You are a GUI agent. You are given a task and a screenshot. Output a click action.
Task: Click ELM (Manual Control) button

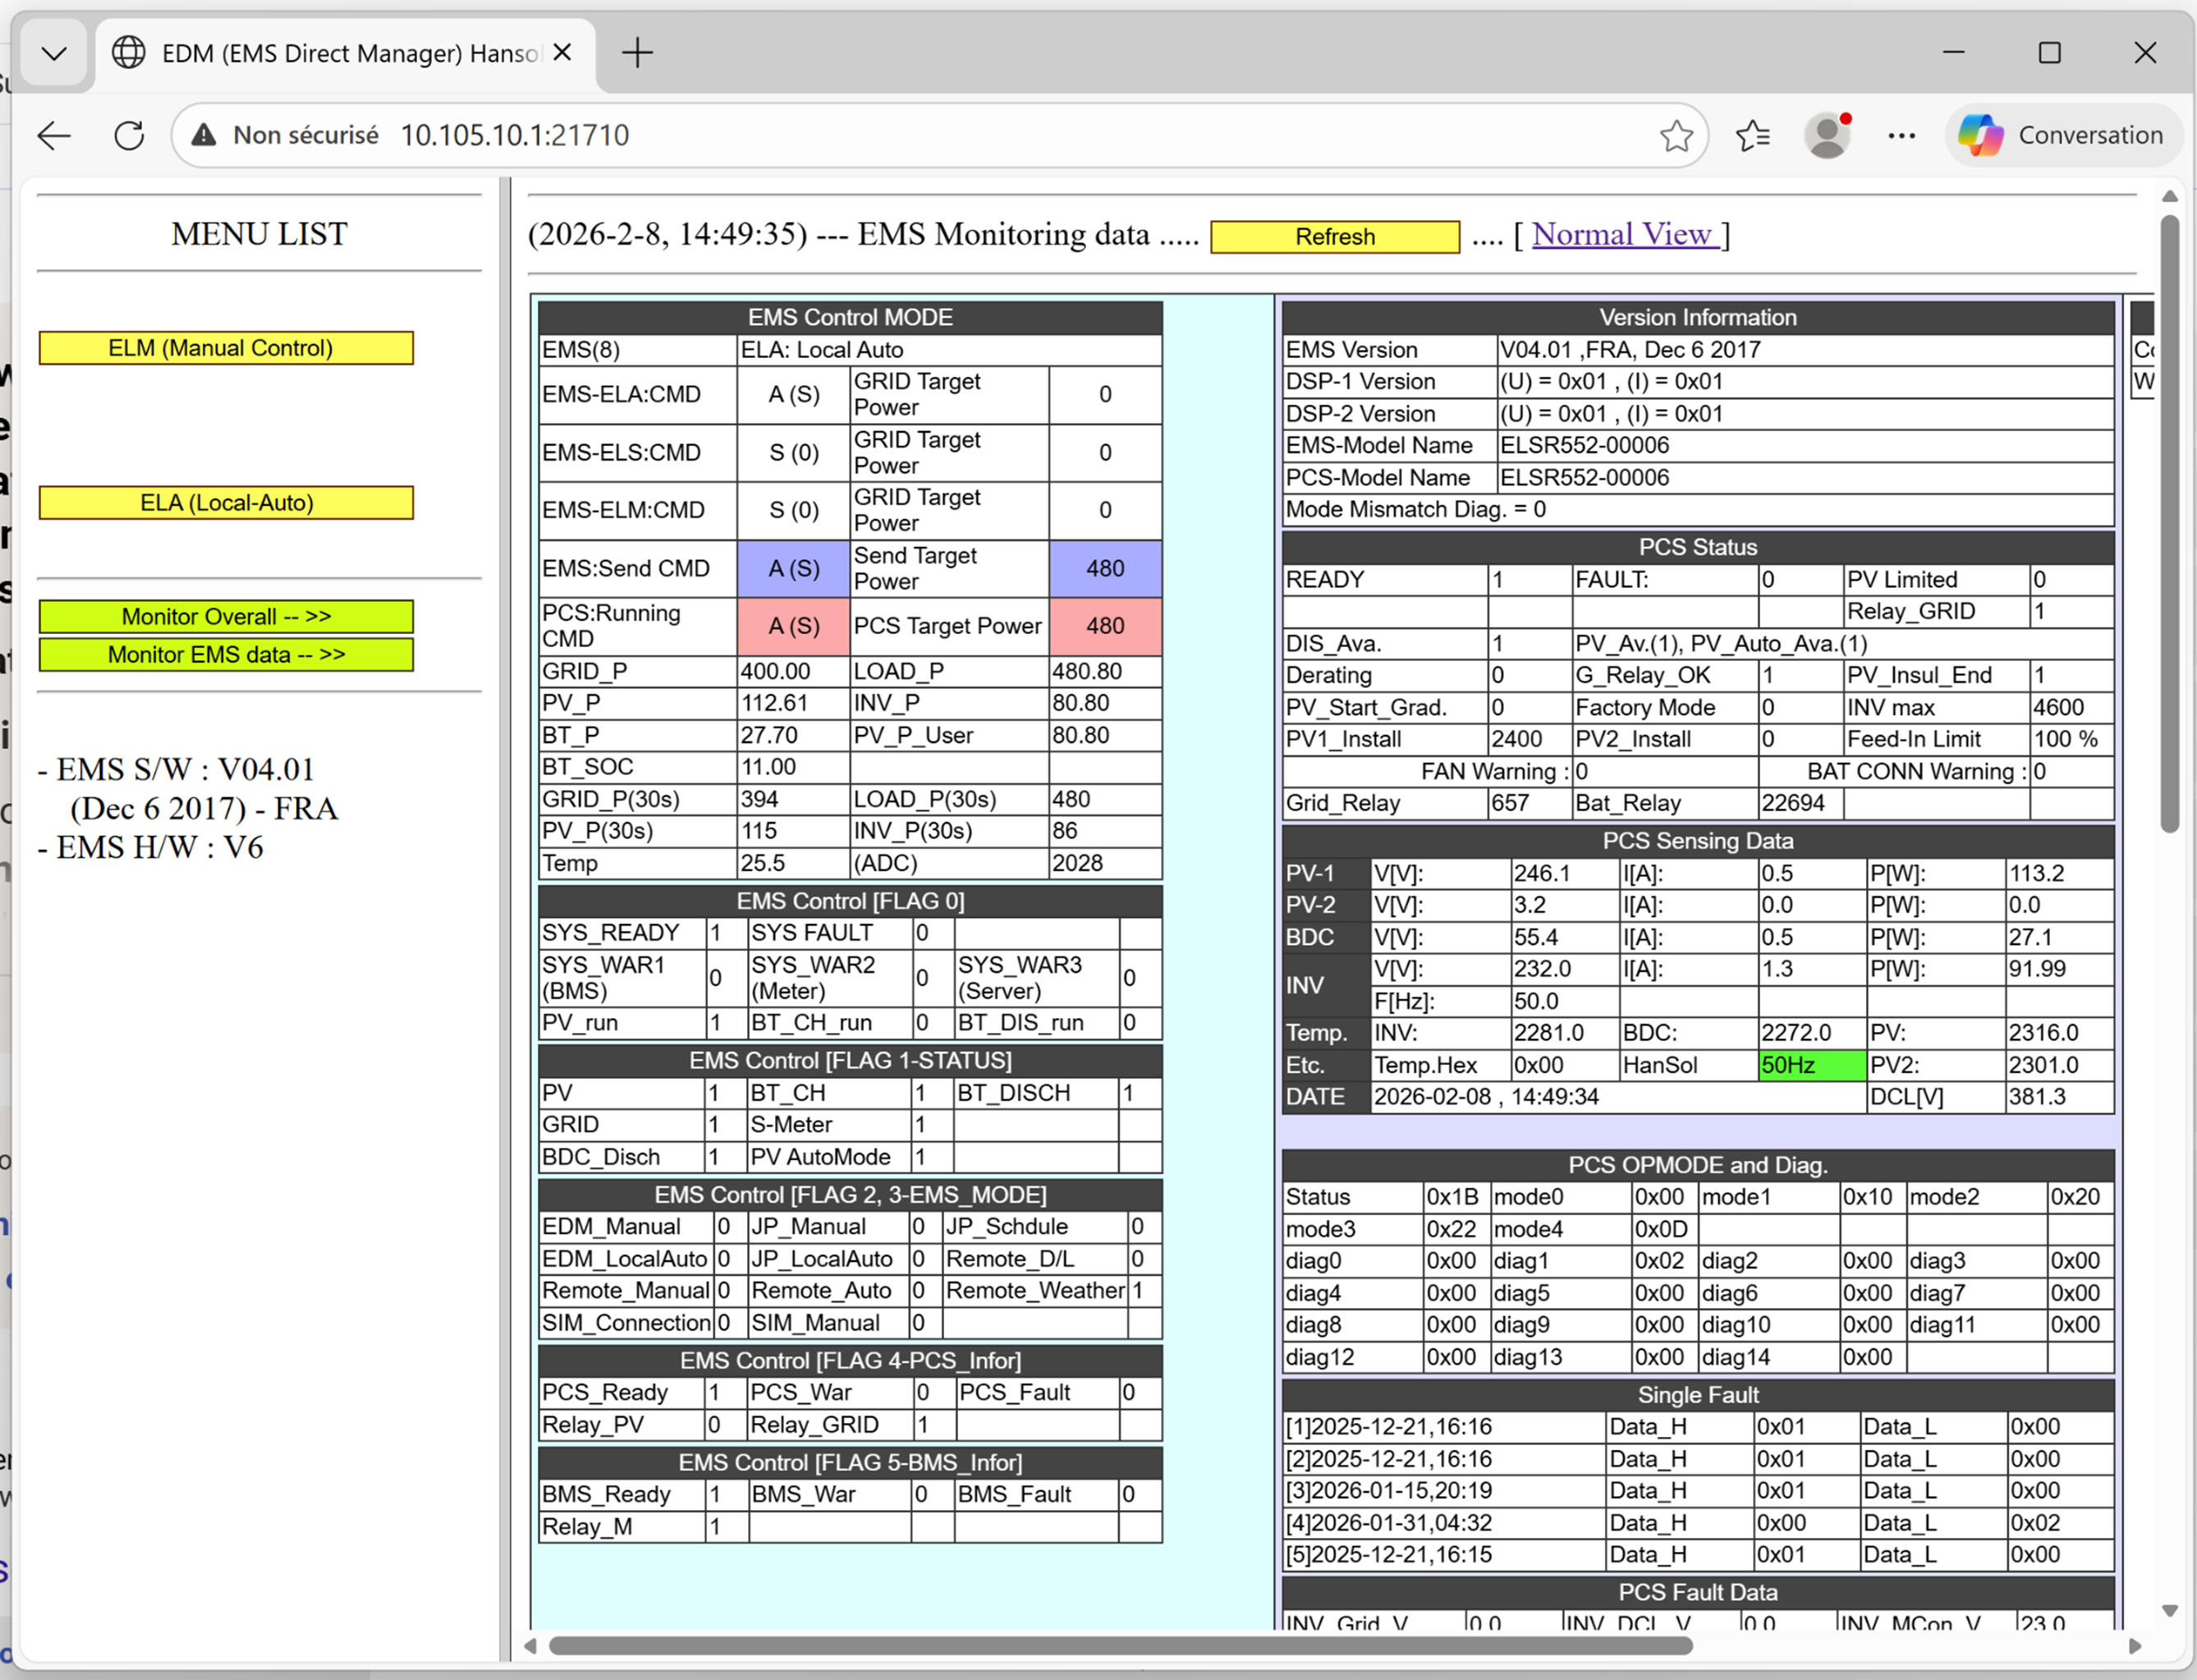coord(226,348)
